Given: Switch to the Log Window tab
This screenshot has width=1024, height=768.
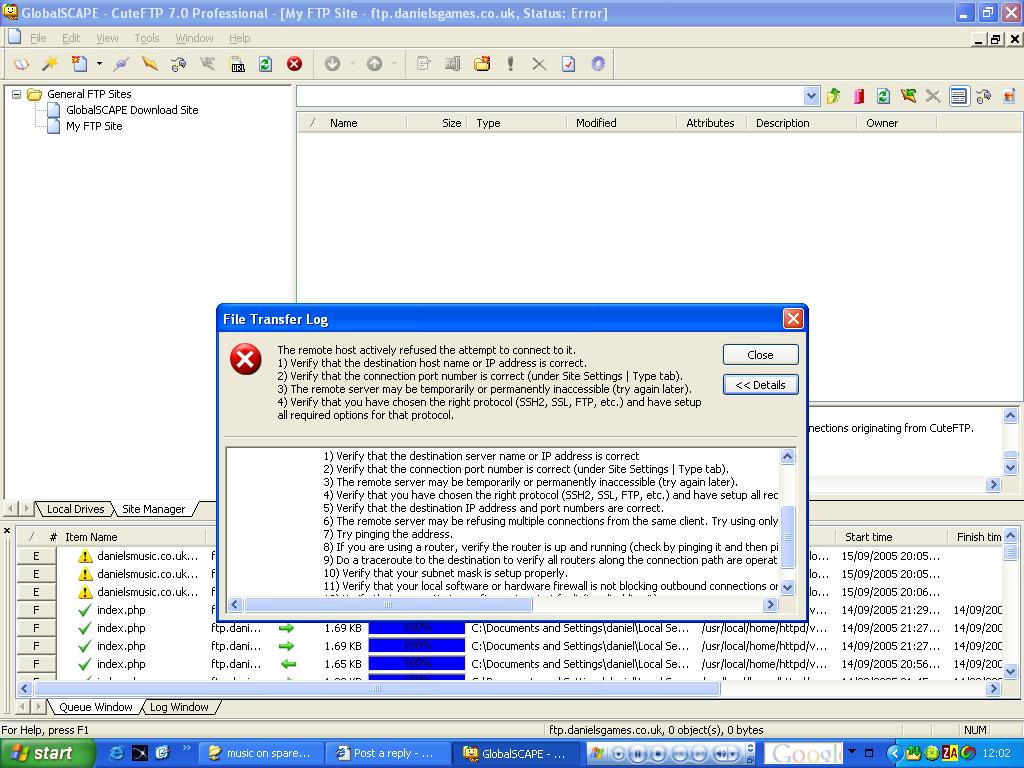Looking at the screenshot, I should coord(179,707).
